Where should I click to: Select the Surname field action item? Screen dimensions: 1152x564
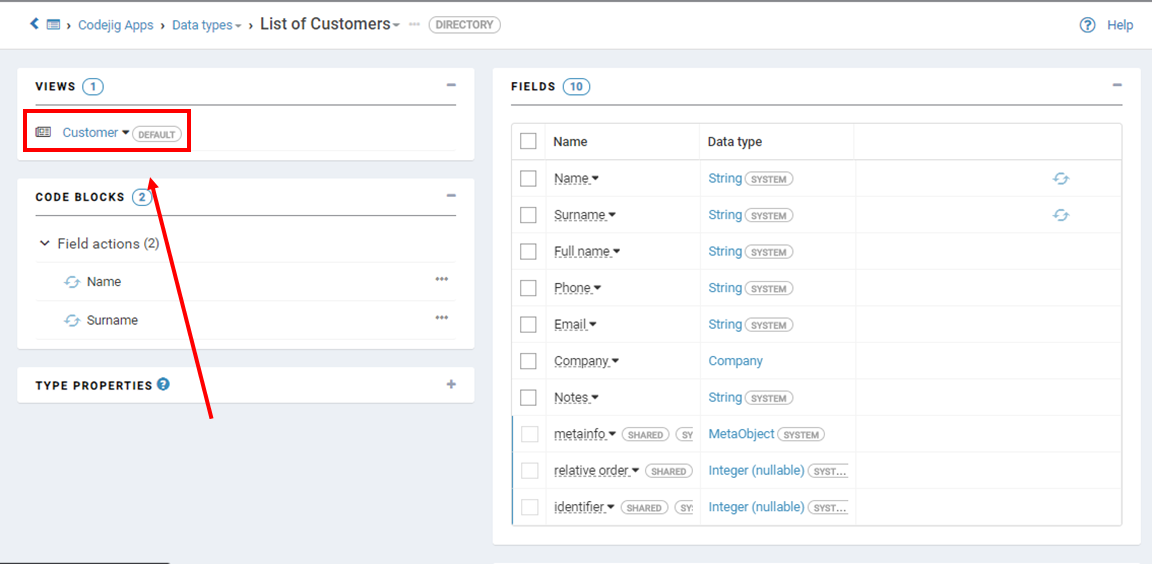(112, 320)
